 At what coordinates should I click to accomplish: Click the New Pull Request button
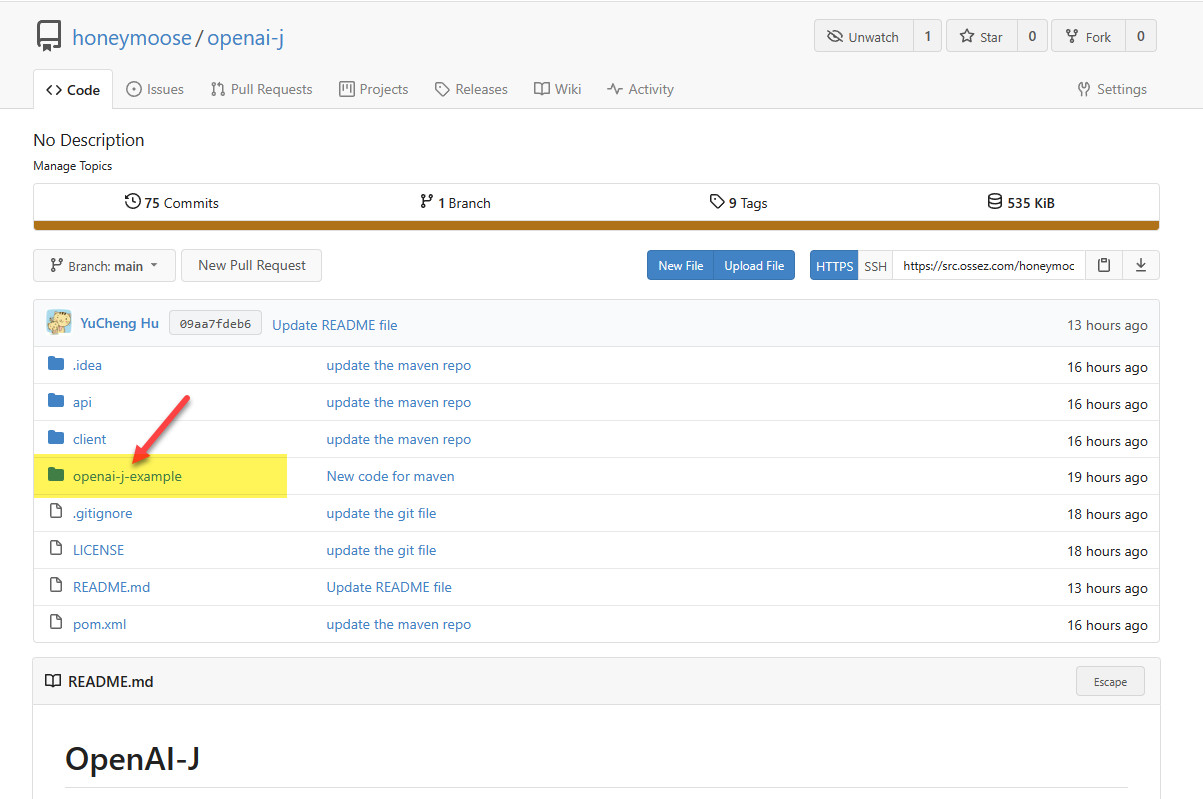pos(252,265)
